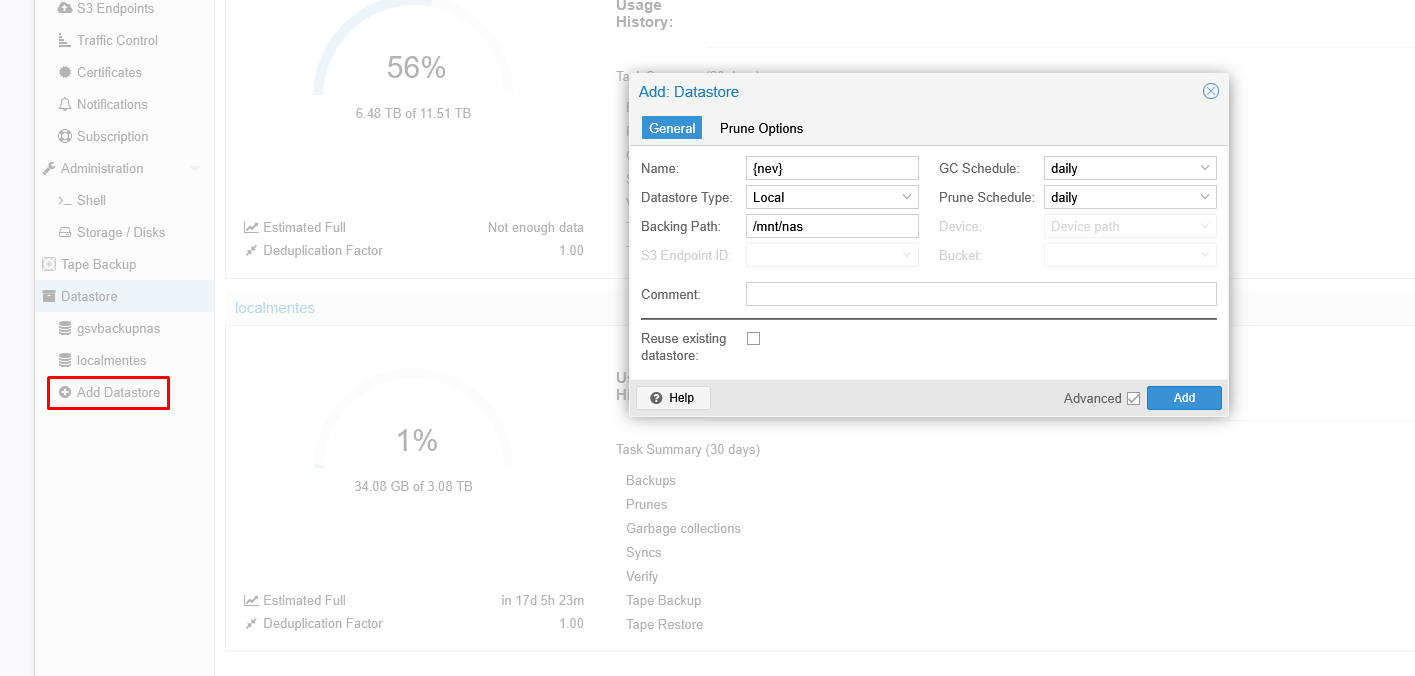Click the Add Datastore plus icon

[65, 393]
